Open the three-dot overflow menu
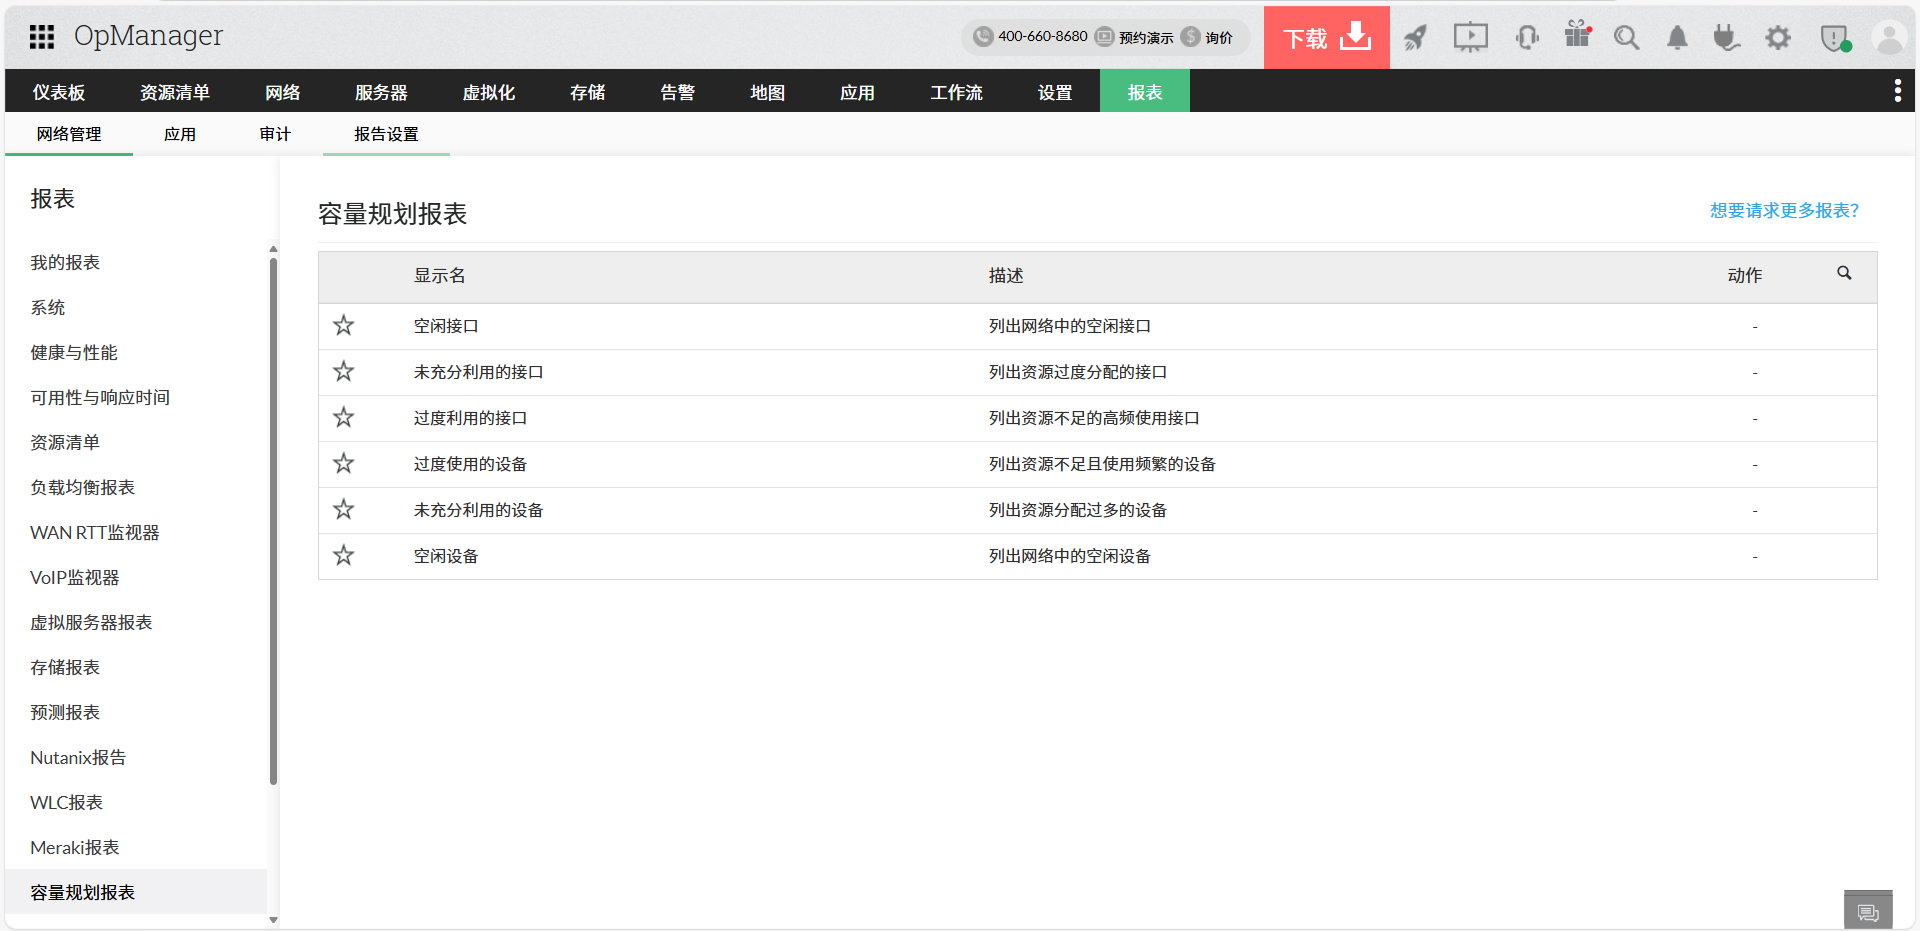The height and width of the screenshot is (931, 1920). [x=1898, y=90]
